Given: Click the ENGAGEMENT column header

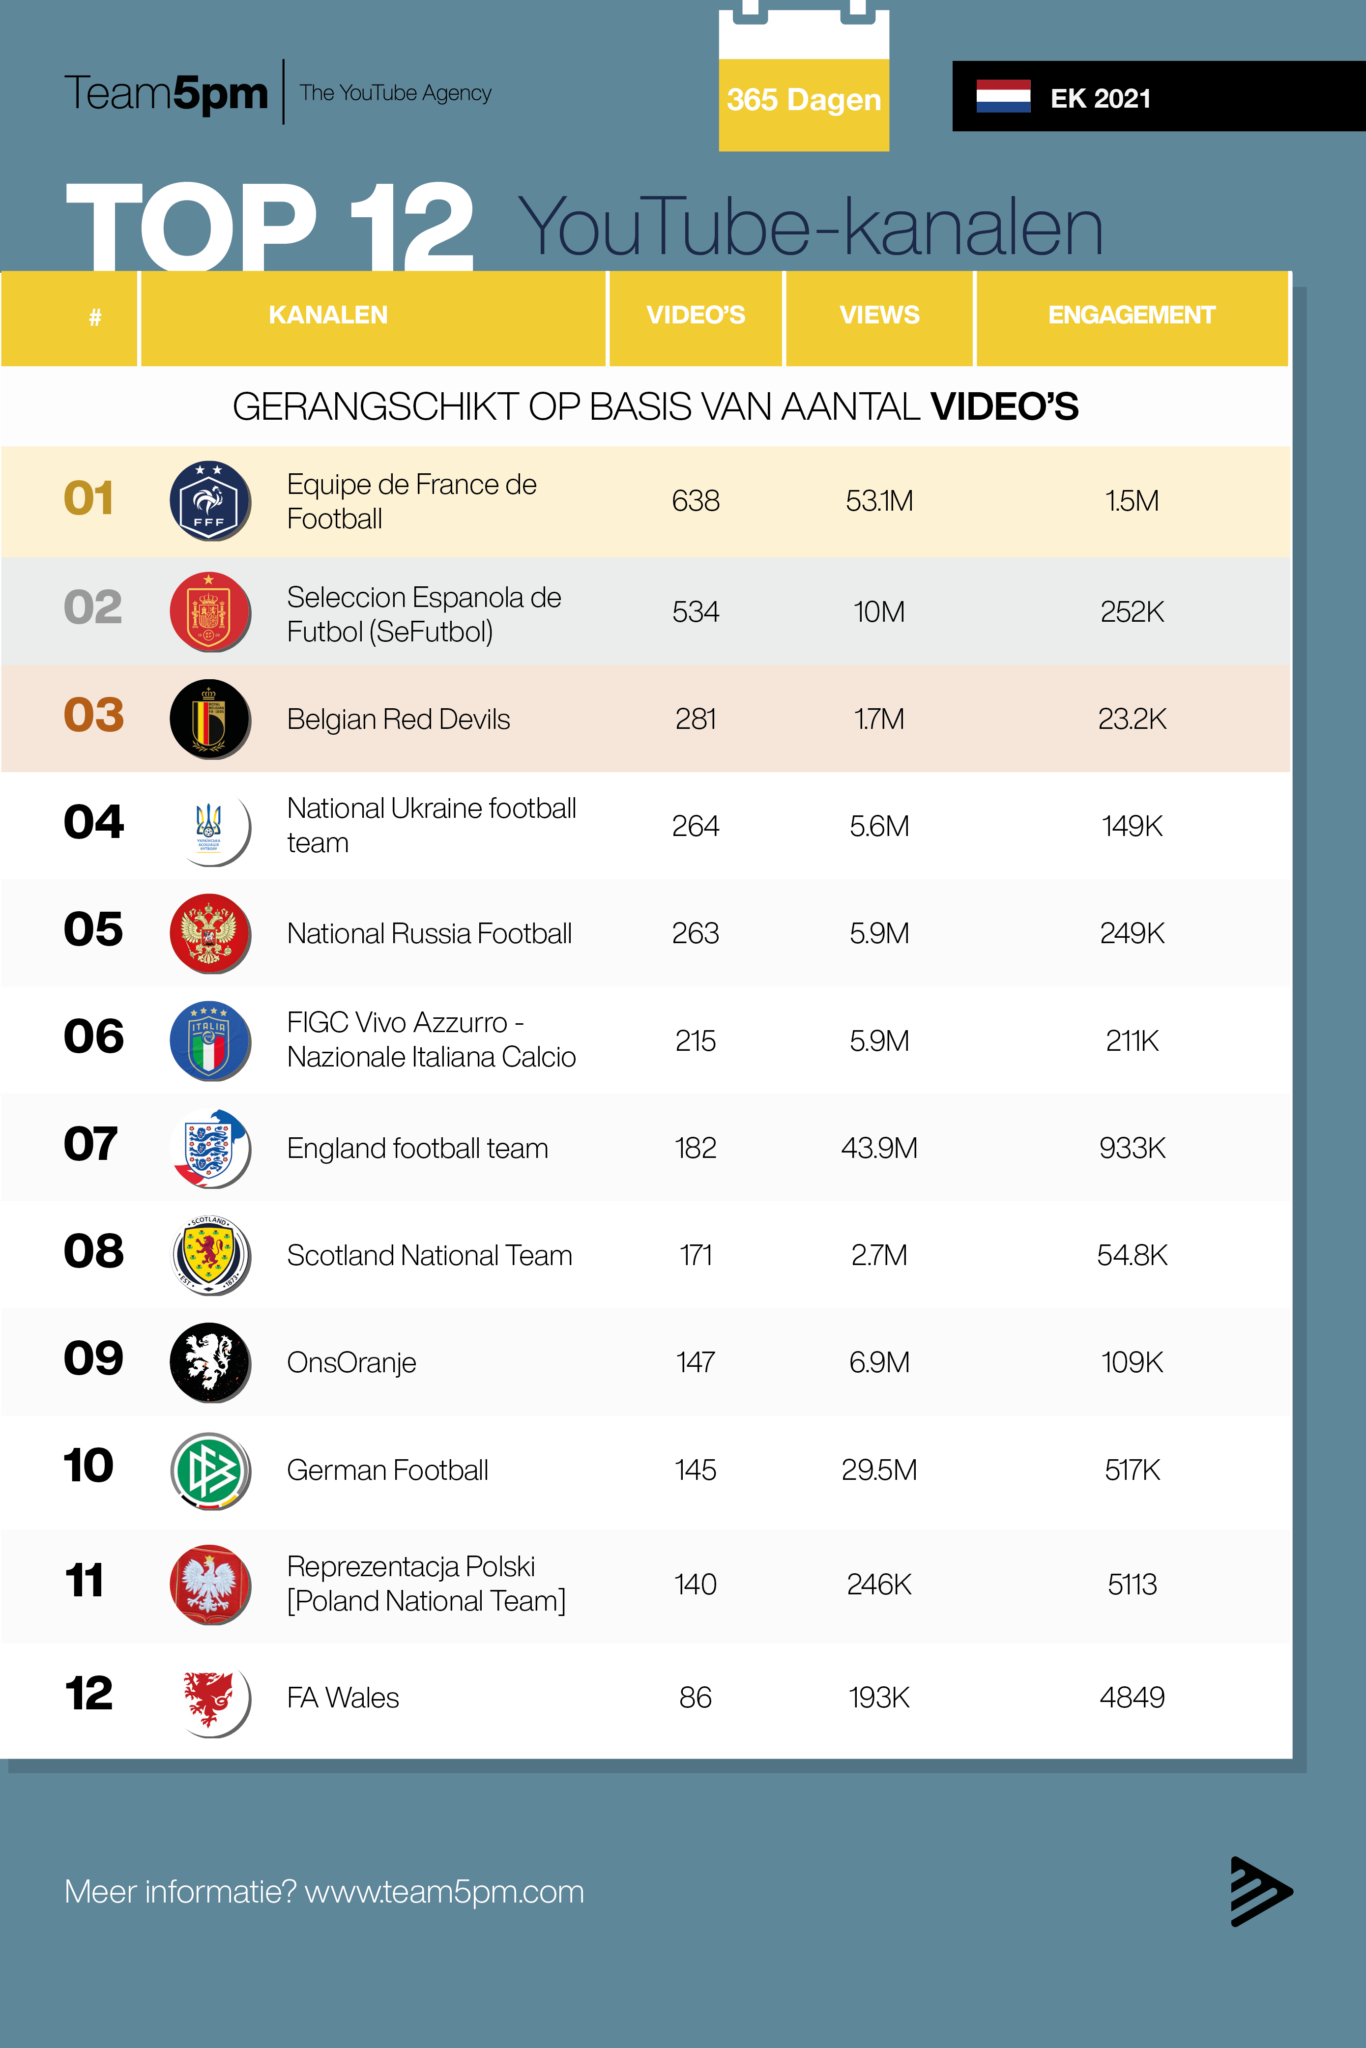Looking at the screenshot, I should click(x=1131, y=316).
